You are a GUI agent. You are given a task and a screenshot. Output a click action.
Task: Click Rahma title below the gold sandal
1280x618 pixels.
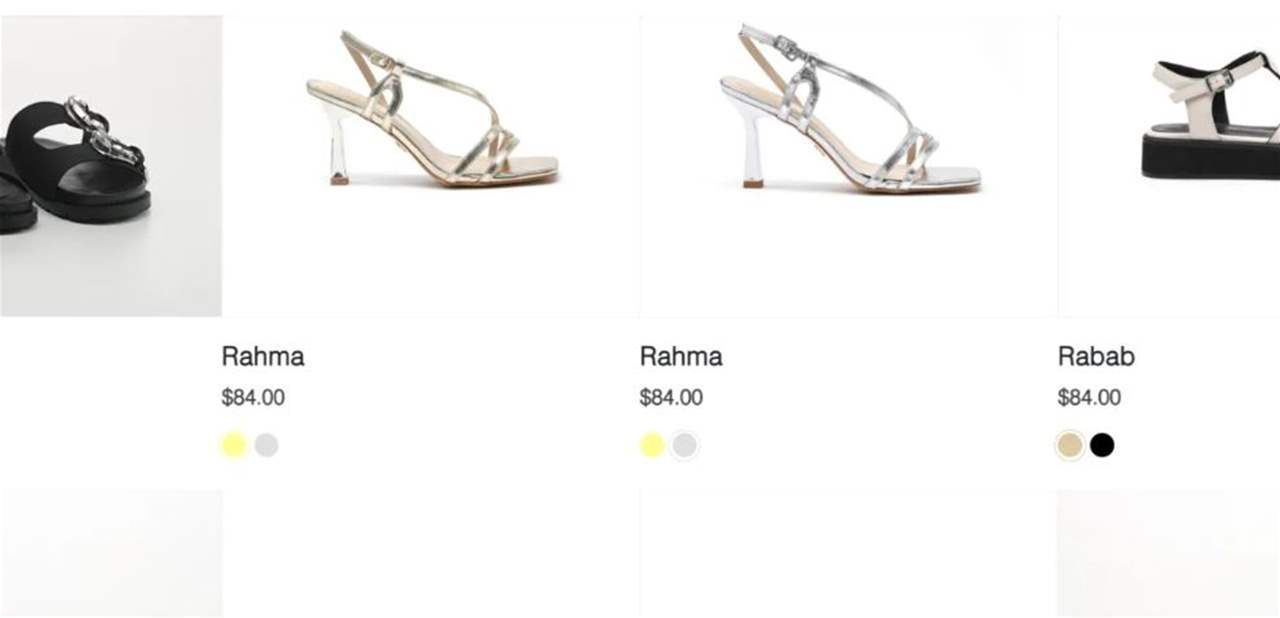click(x=263, y=357)
